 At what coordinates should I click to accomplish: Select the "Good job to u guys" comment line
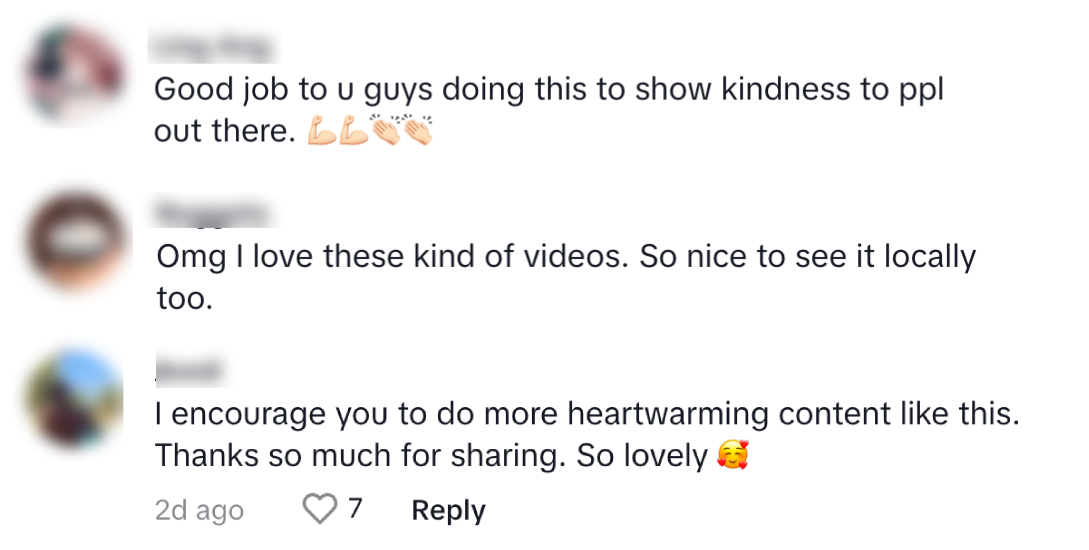click(x=548, y=90)
